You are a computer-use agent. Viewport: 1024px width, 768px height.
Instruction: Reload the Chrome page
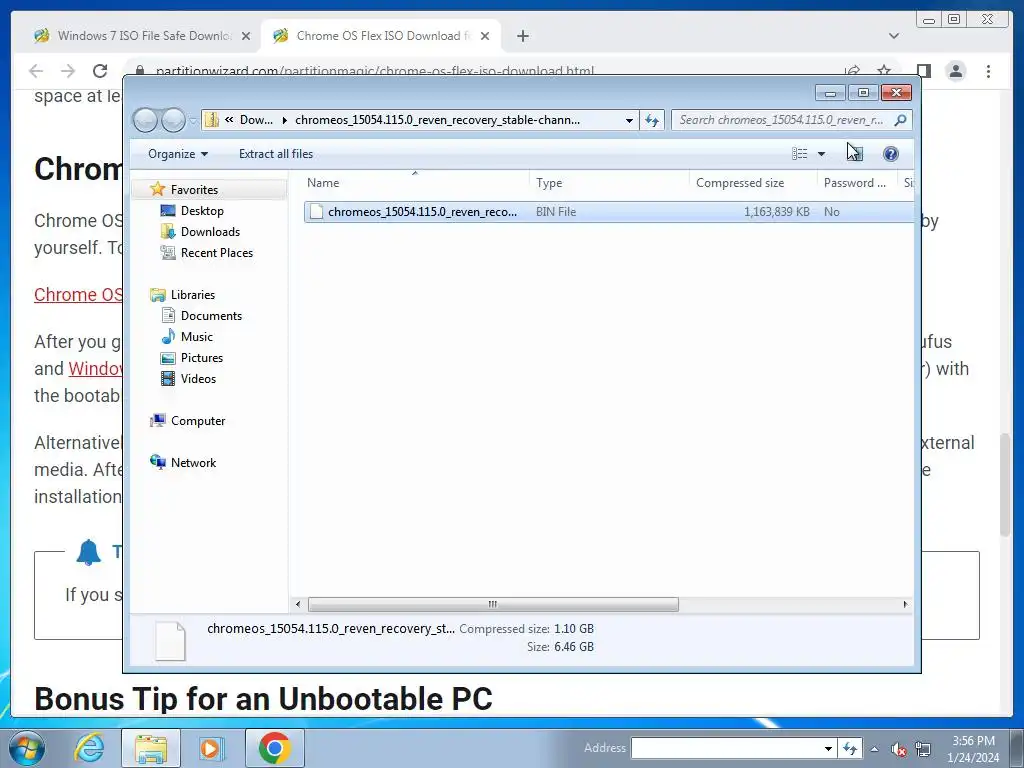[x=100, y=71]
